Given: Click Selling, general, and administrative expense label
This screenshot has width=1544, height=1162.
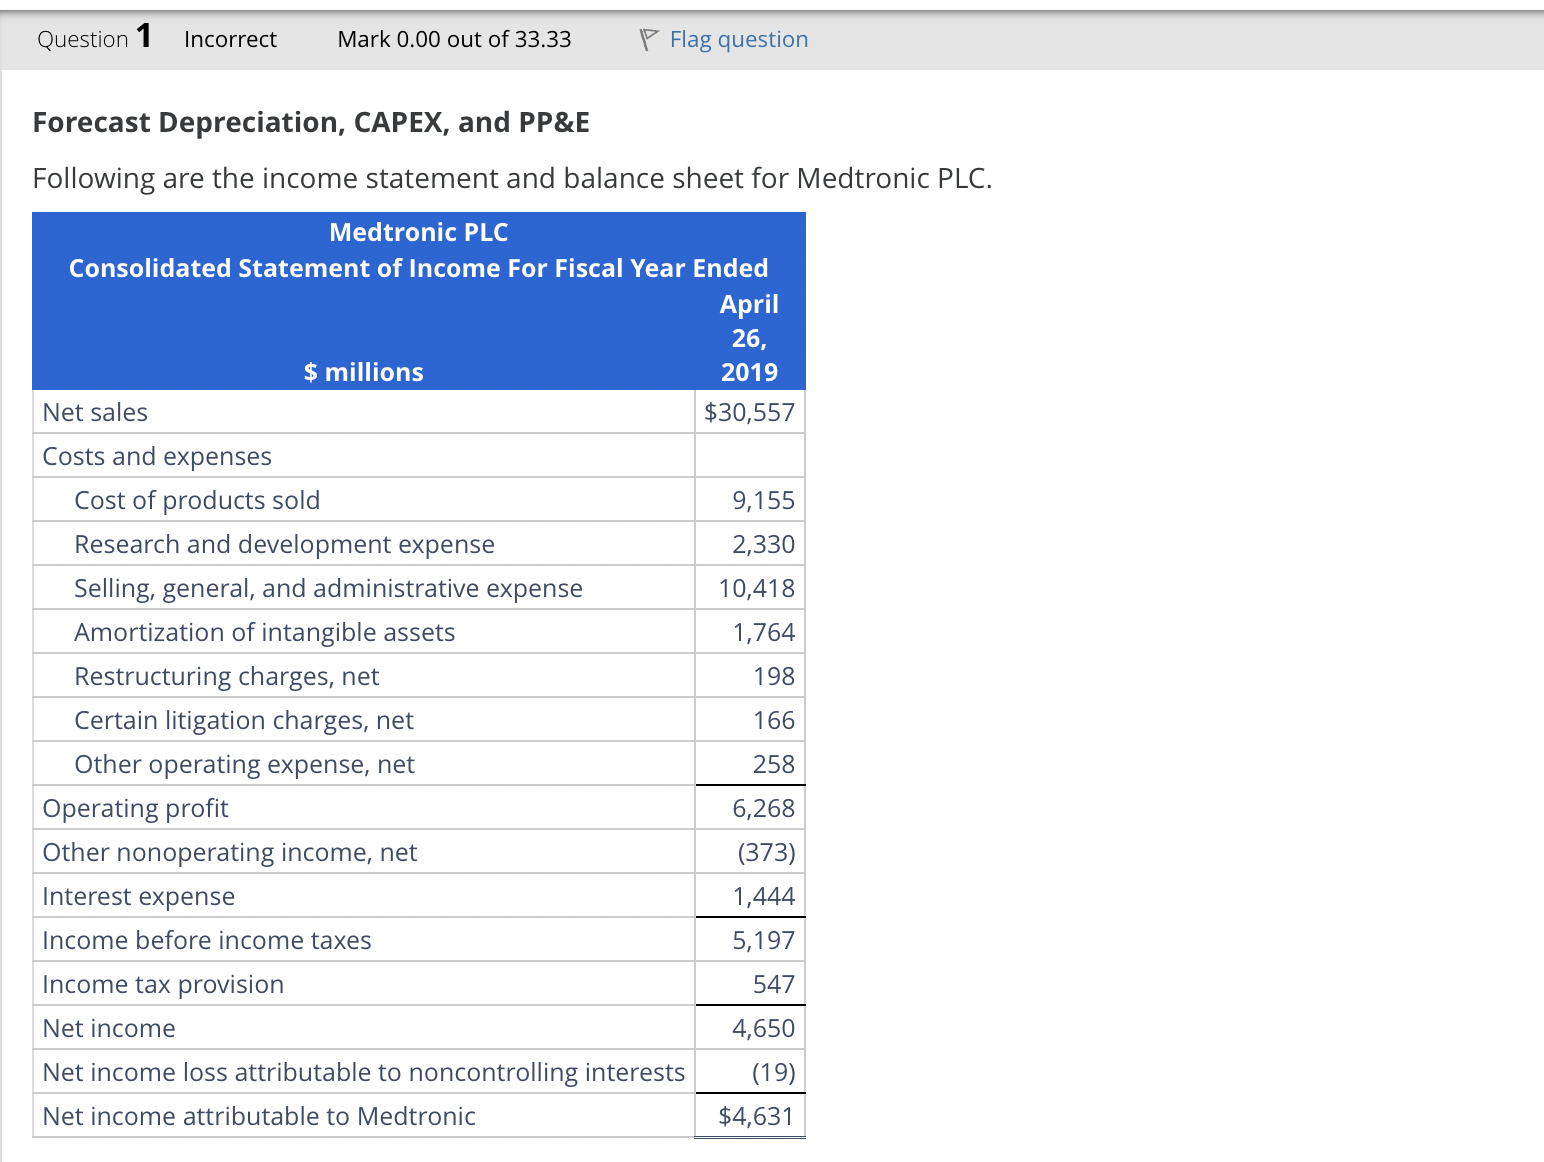Looking at the screenshot, I should (328, 588).
